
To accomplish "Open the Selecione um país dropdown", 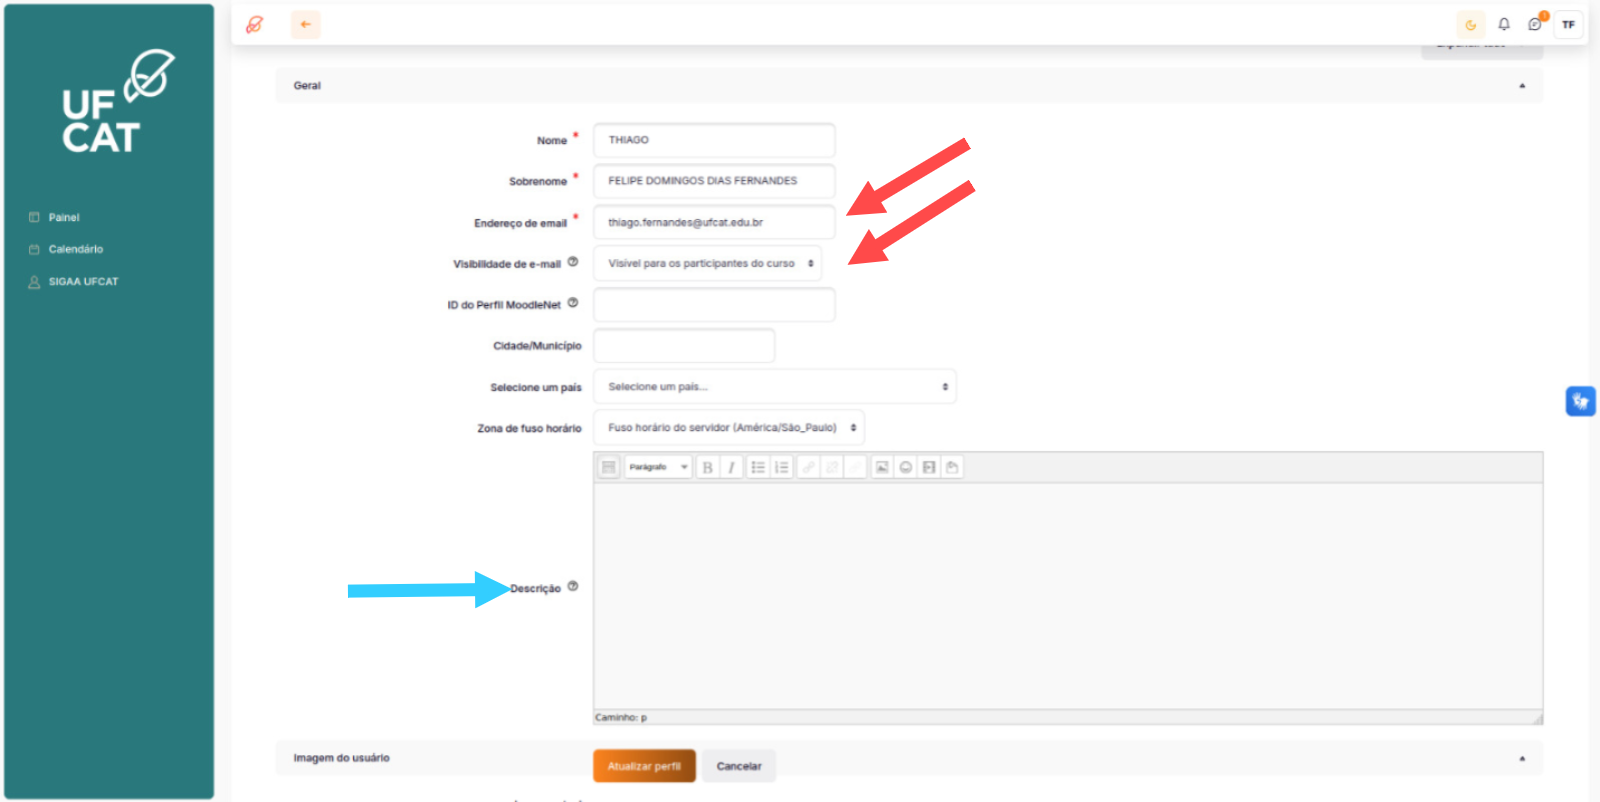I will click(775, 387).
